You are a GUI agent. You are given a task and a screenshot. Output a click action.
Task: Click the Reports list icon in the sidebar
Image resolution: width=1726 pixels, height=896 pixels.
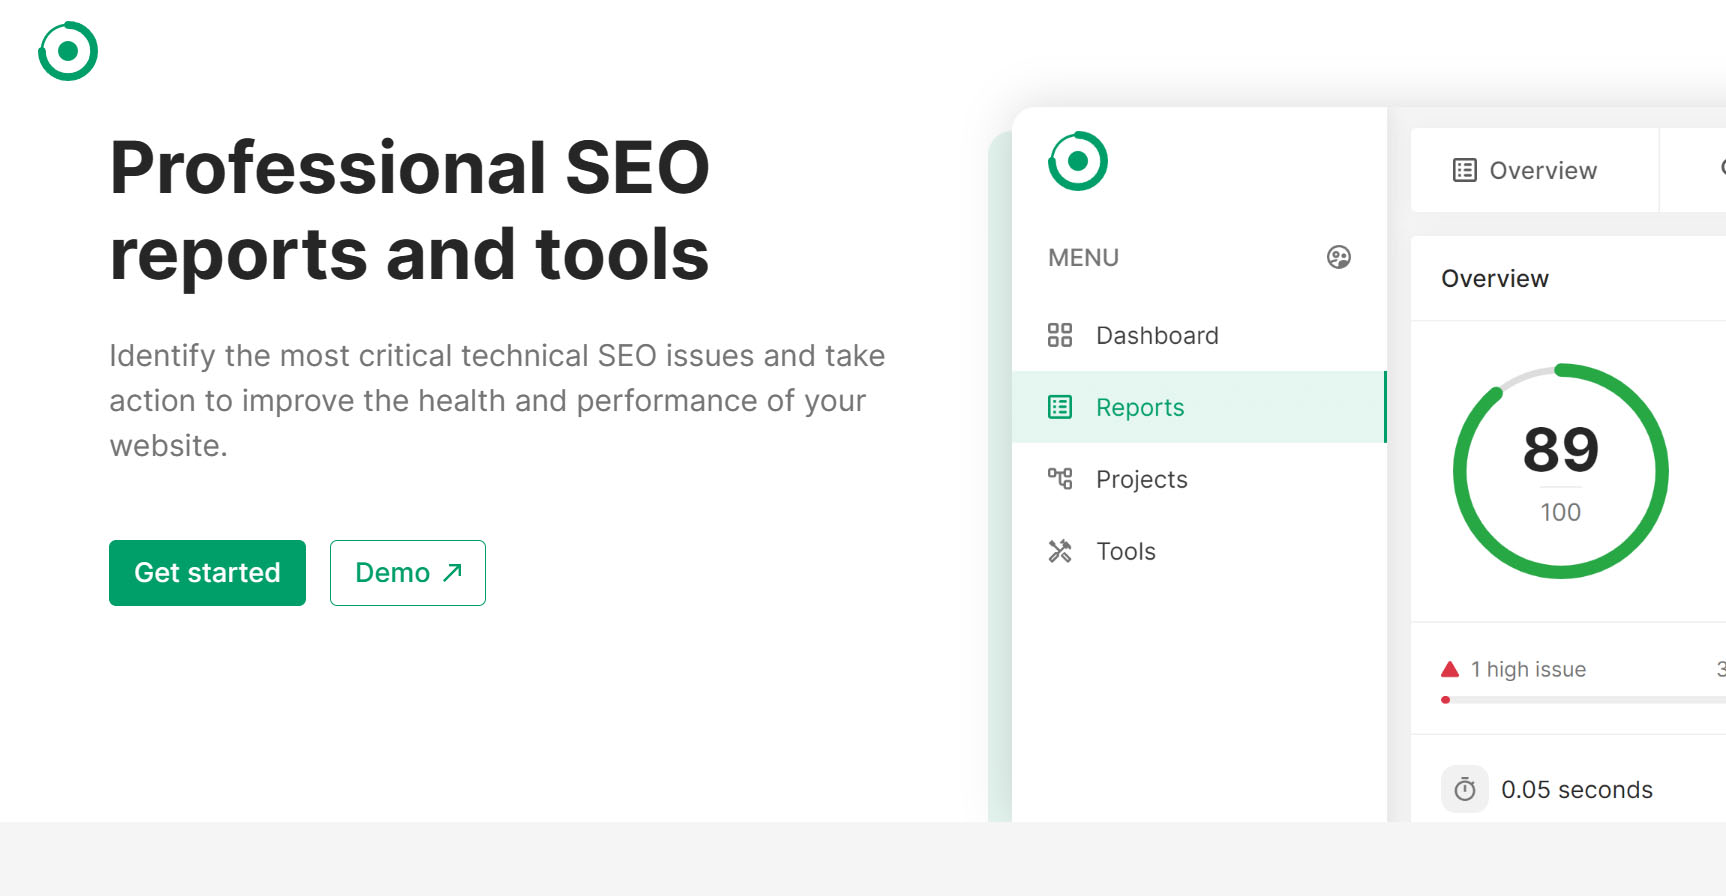click(1059, 407)
